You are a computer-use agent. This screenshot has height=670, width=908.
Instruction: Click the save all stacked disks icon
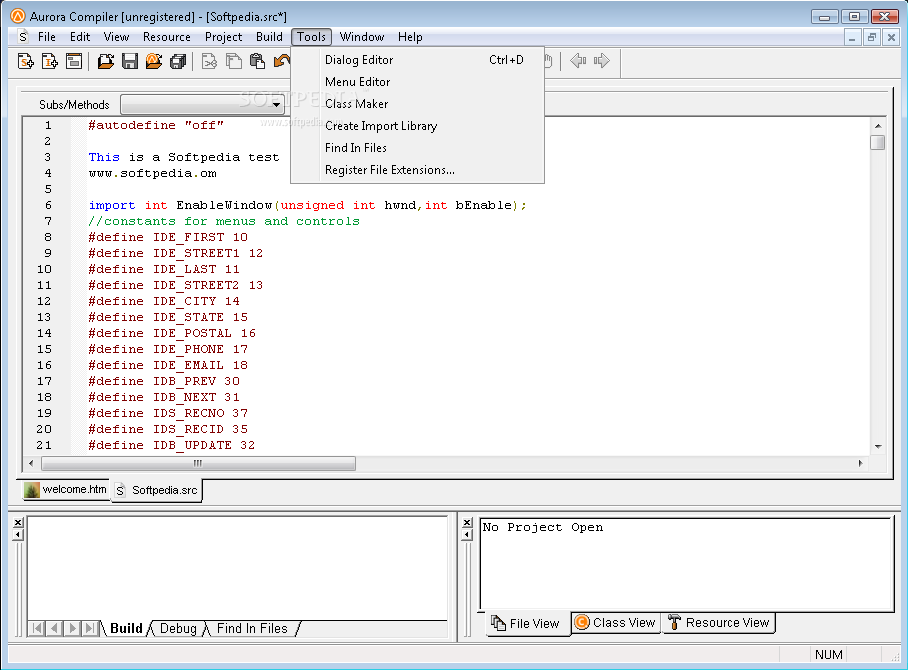(x=178, y=61)
